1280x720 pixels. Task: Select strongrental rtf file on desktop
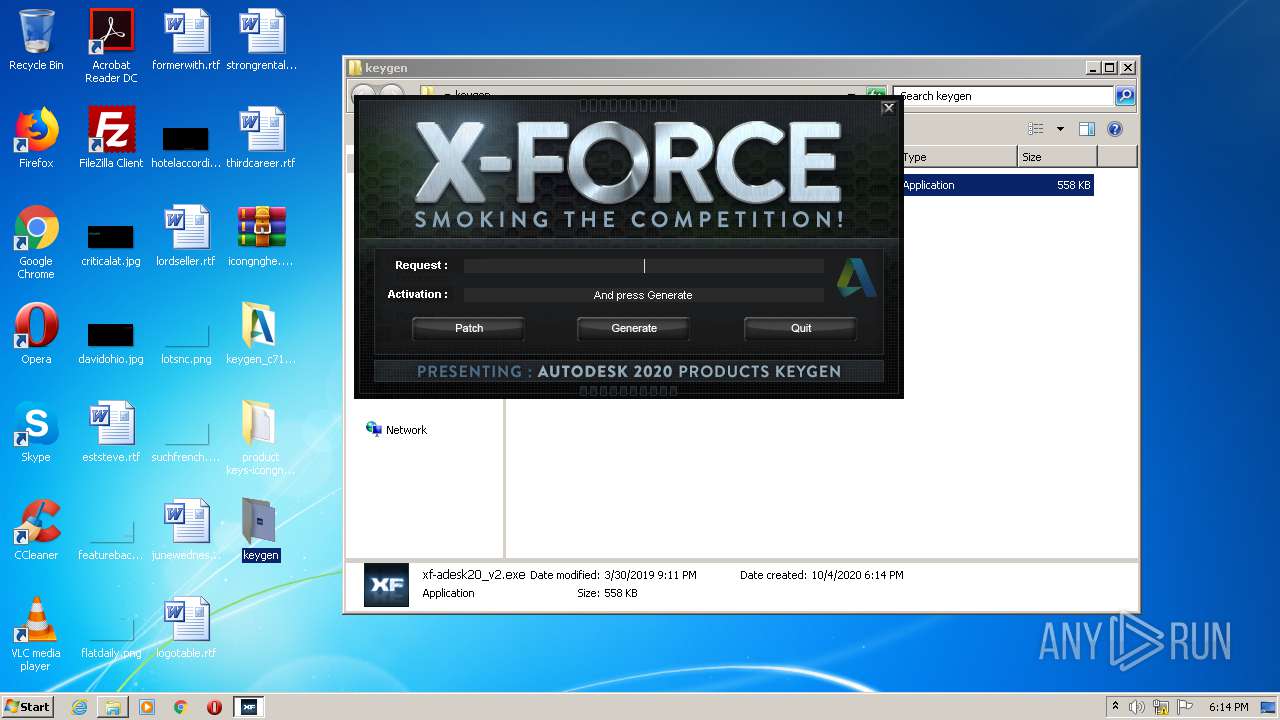tap(261, 40)
